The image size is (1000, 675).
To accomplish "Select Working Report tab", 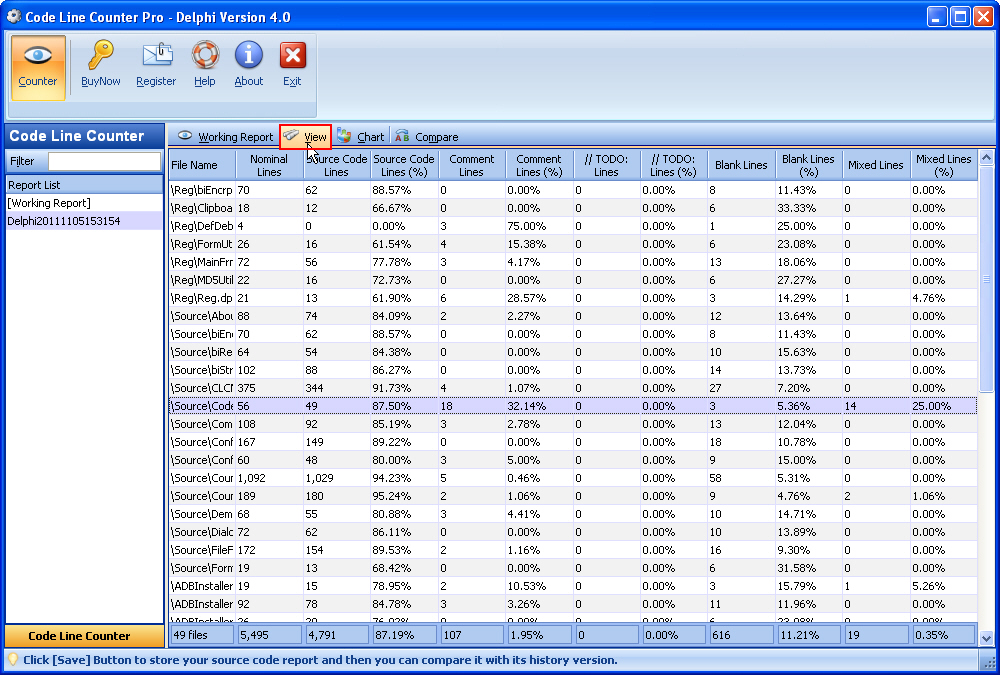I will [x=225, y=137].
